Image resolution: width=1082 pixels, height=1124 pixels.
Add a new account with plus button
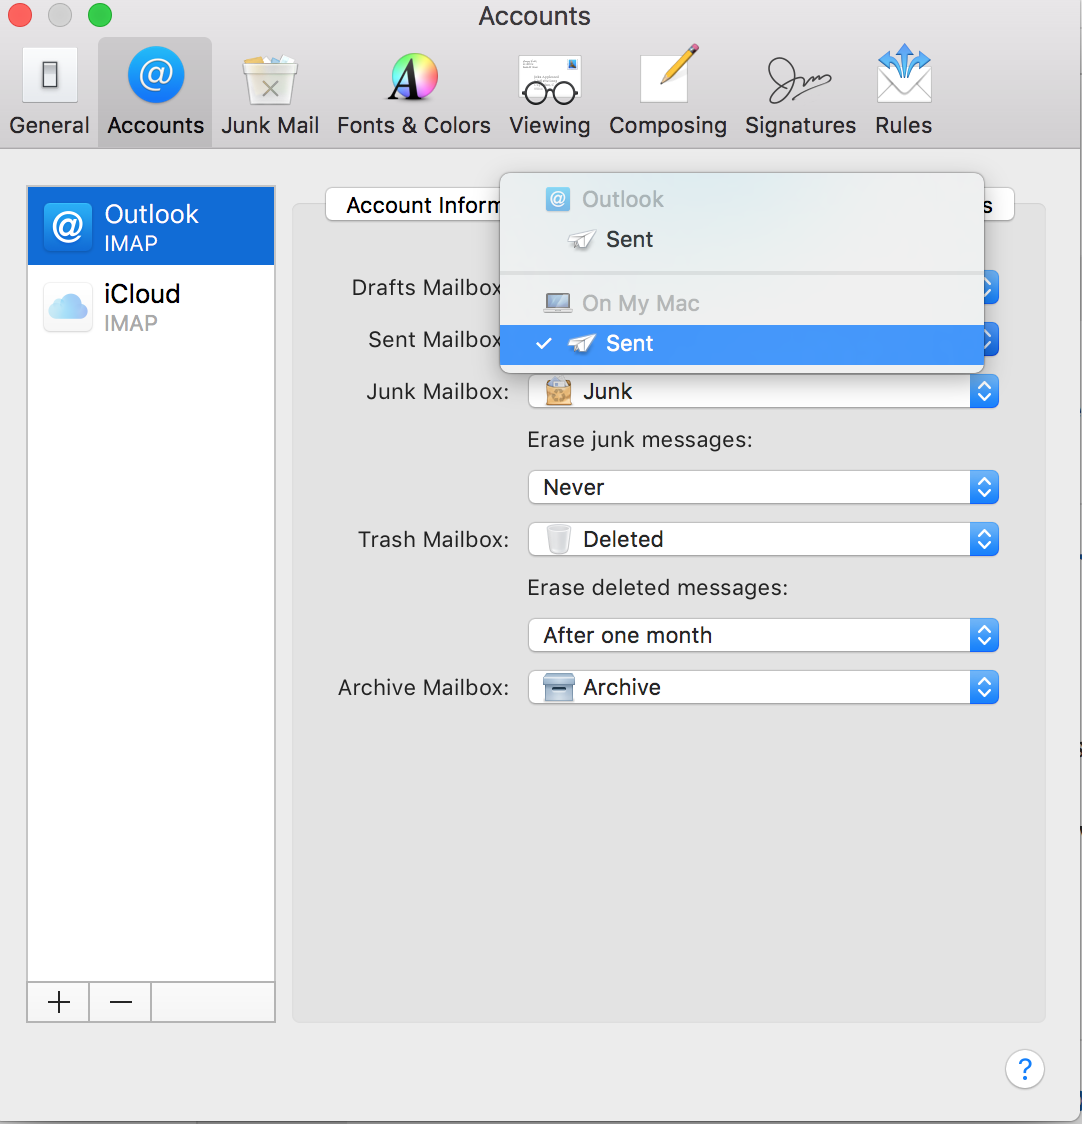[59, 1001]
